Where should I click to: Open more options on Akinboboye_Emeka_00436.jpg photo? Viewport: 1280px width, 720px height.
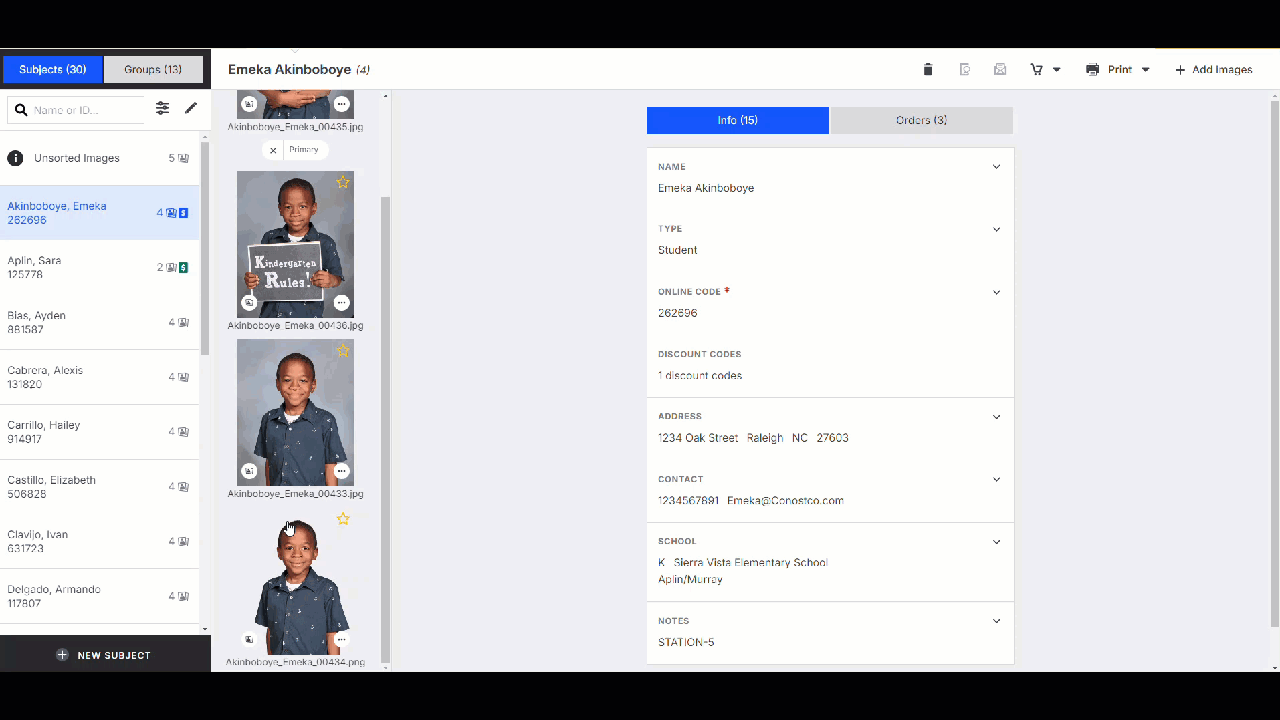click(x=341, y=303)
